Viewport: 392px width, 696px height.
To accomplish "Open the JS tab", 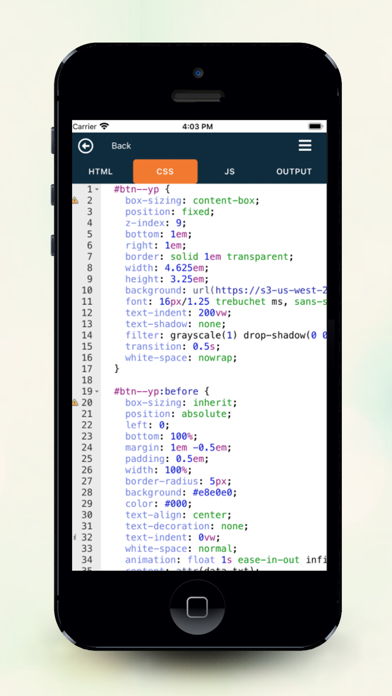I will tap(230, 171).
